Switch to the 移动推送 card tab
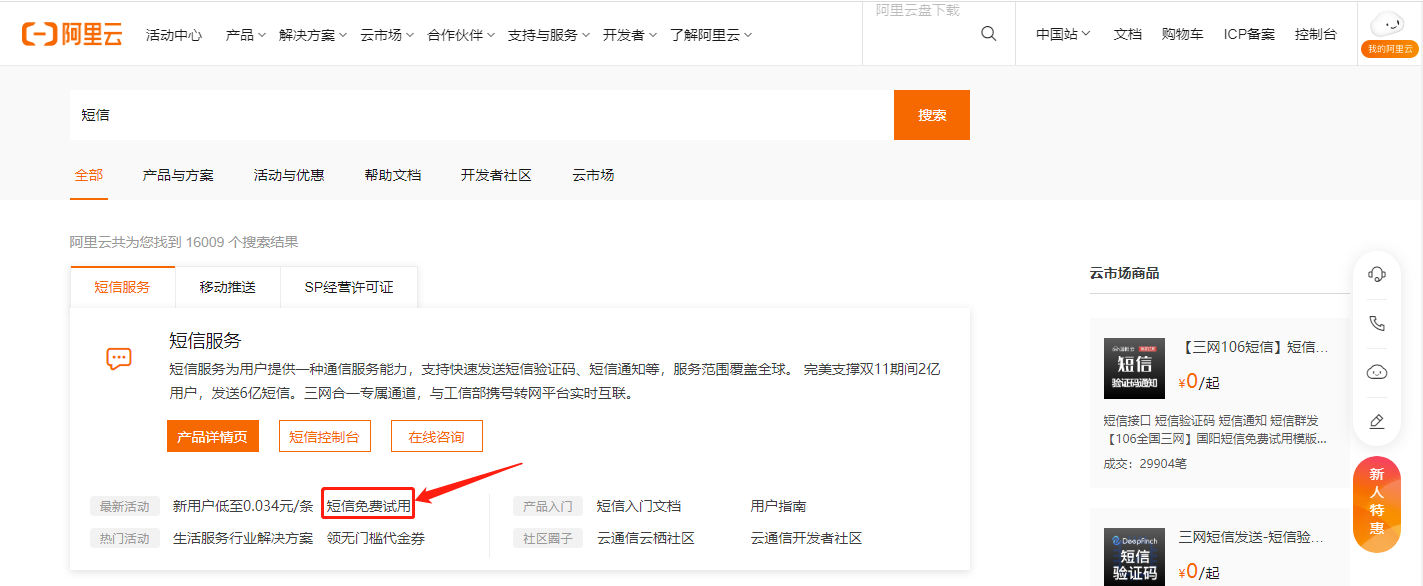 coord(228,287)
